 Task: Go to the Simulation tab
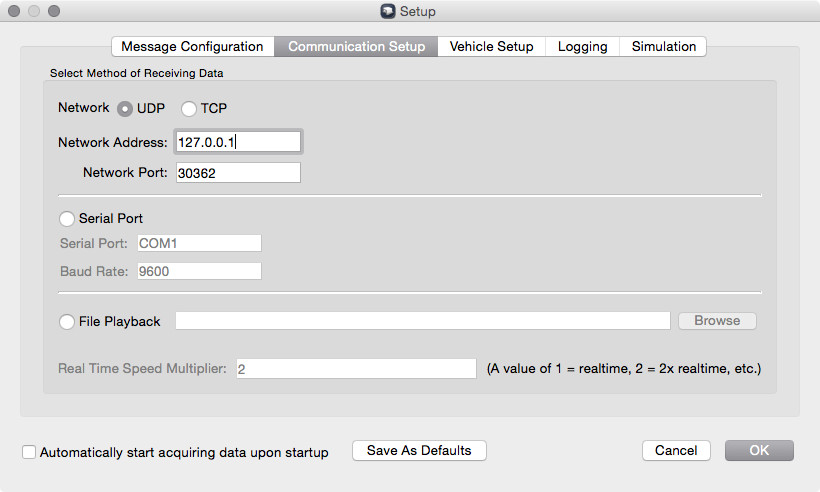point(663,46)
